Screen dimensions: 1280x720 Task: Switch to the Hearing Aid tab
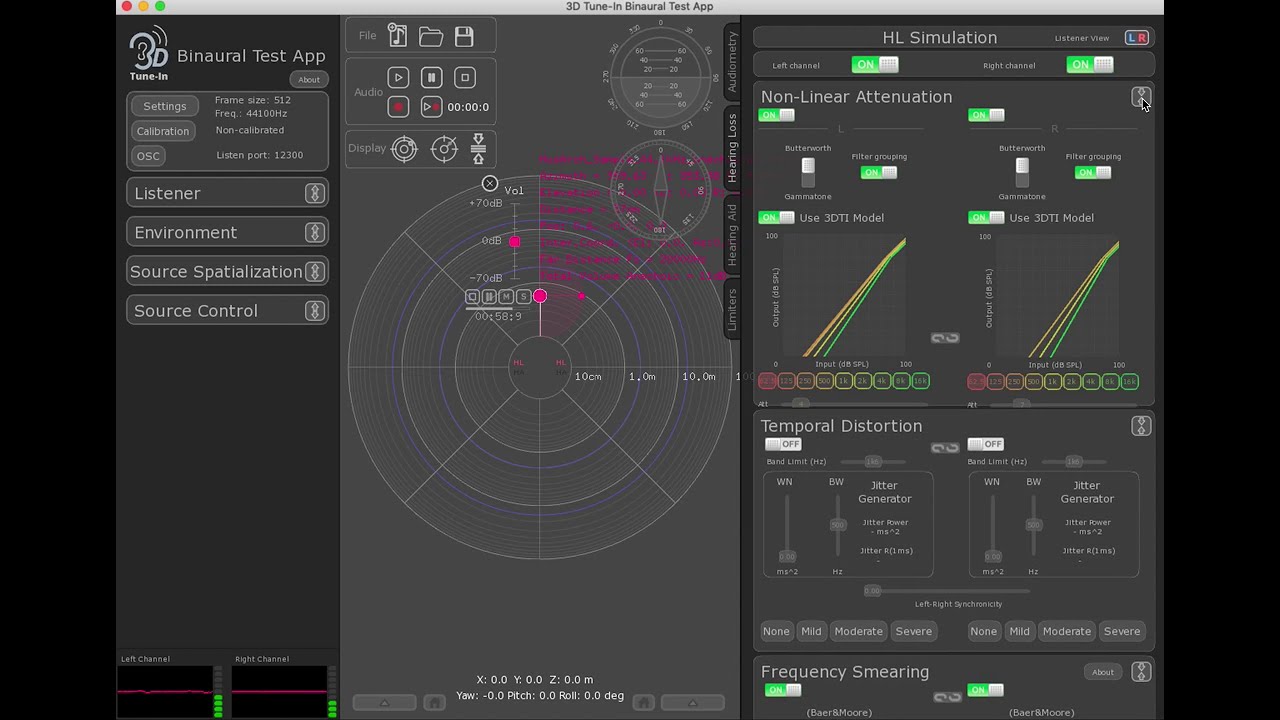click(x=732, y=236)
